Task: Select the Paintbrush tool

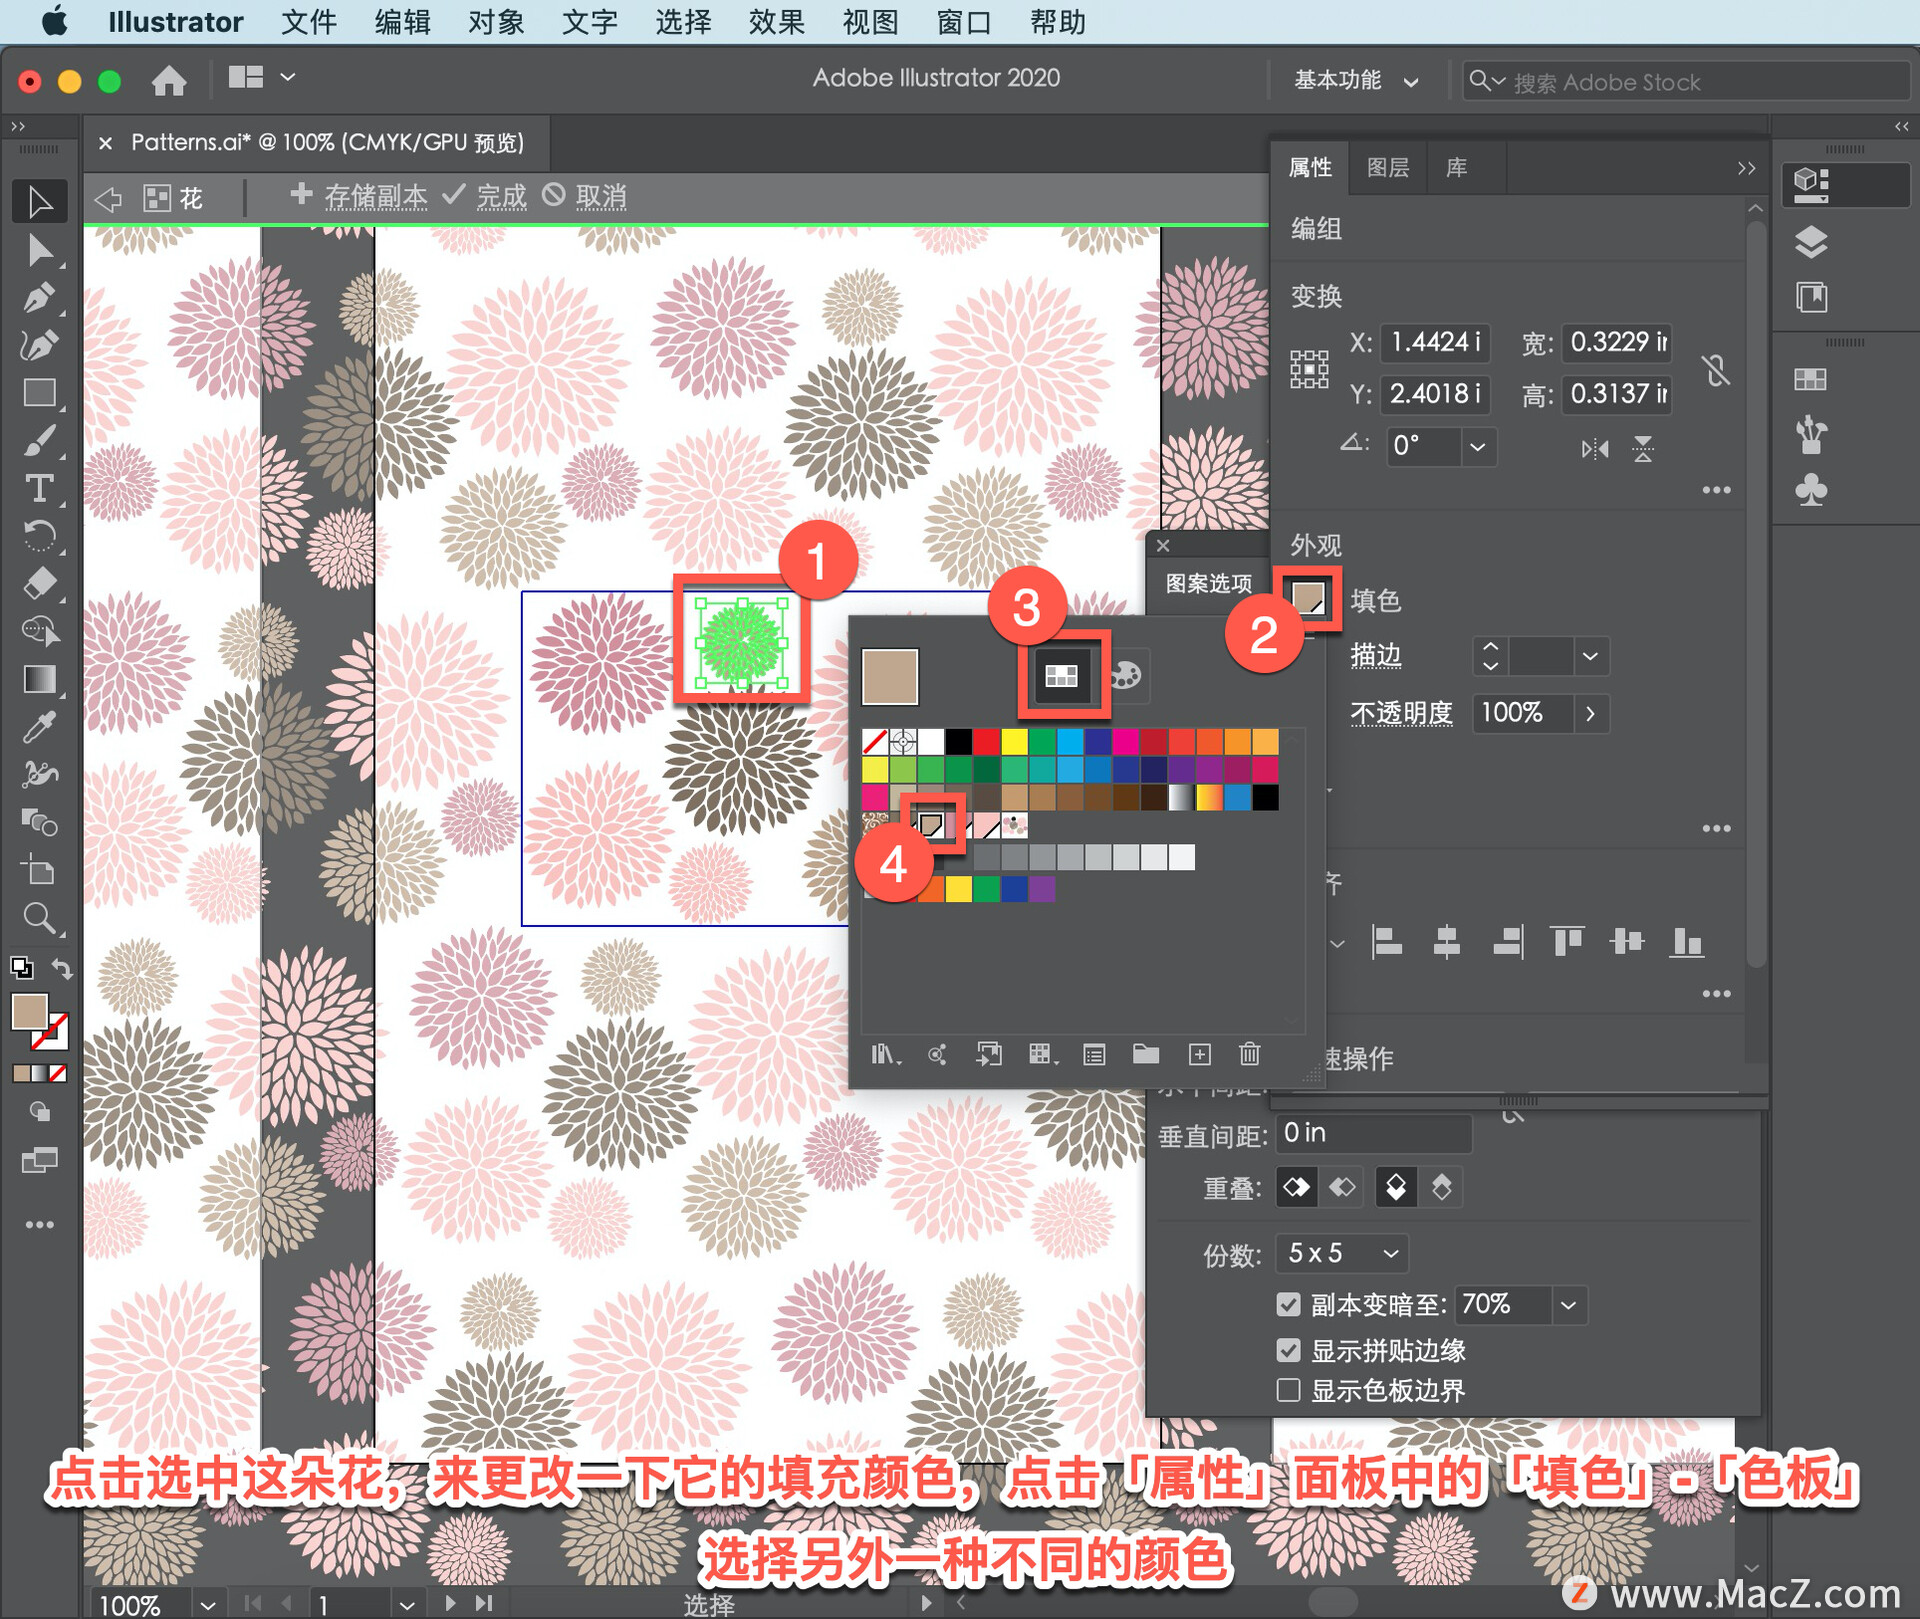Action: point(40,441)
